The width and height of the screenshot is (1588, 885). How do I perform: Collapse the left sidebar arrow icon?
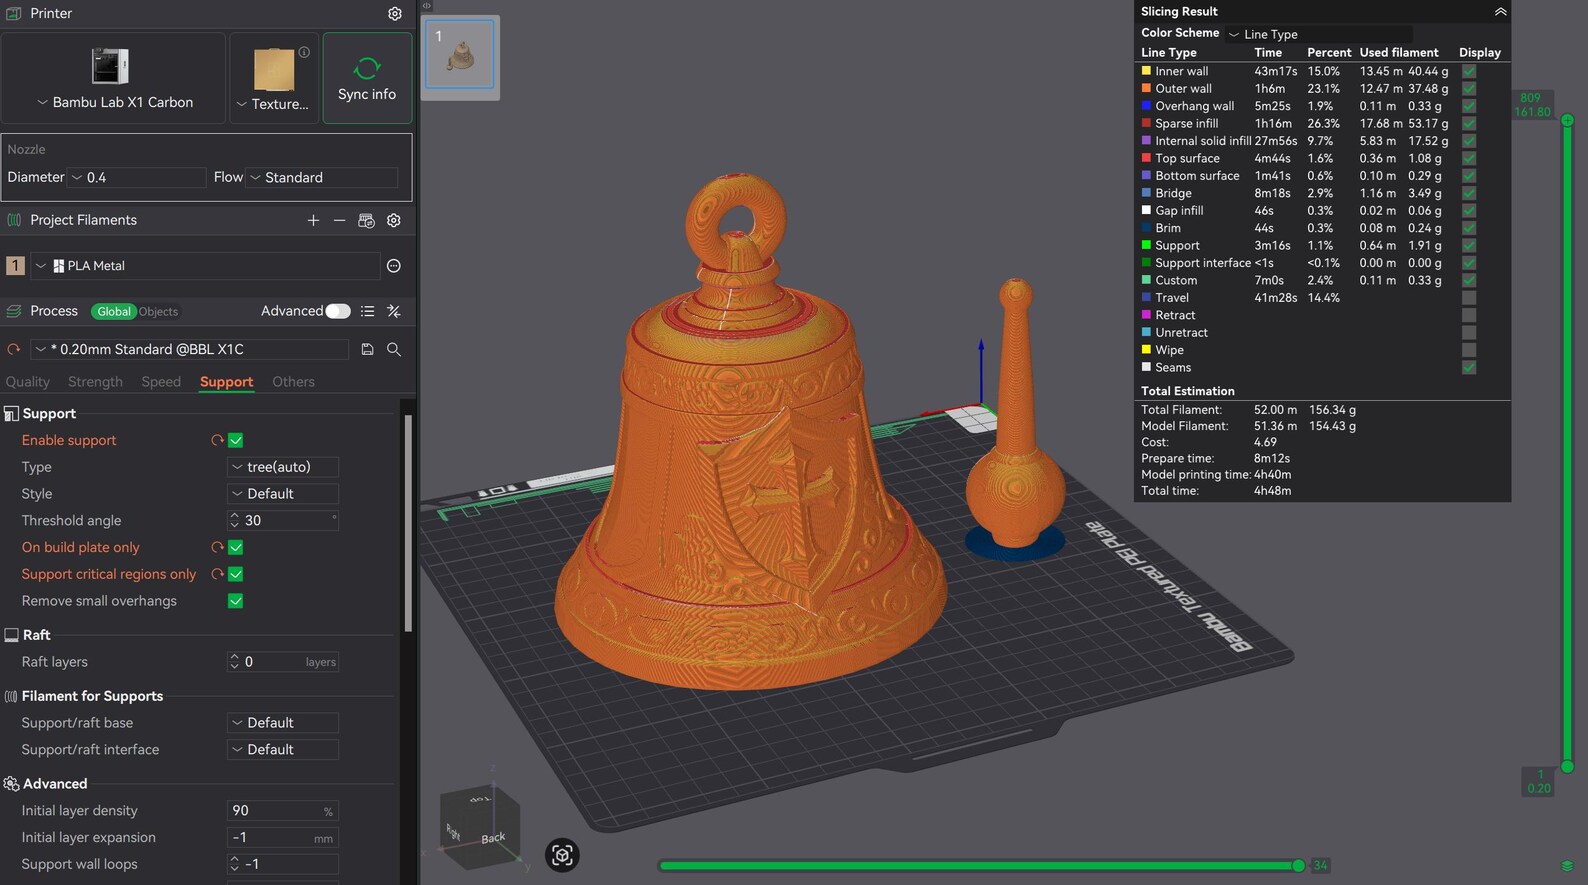(426, 6)
